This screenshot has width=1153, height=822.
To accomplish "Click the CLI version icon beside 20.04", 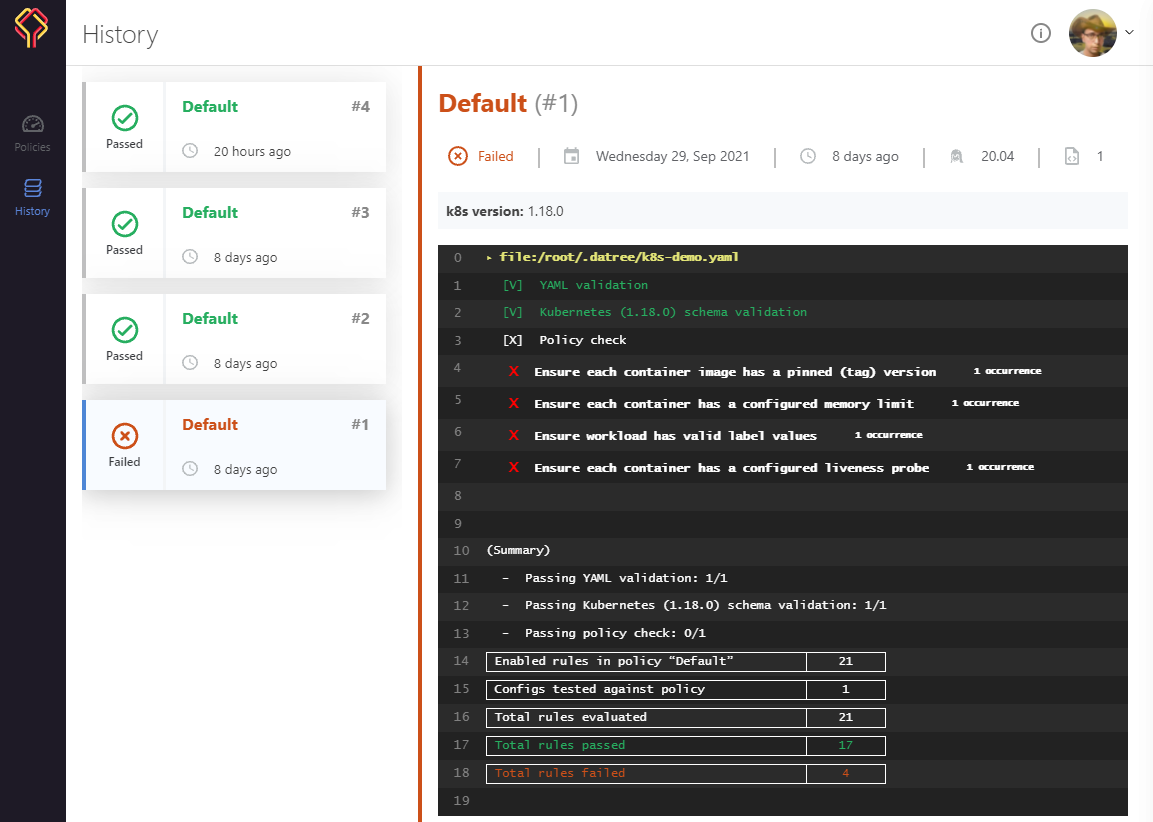I will pos(957,156).
